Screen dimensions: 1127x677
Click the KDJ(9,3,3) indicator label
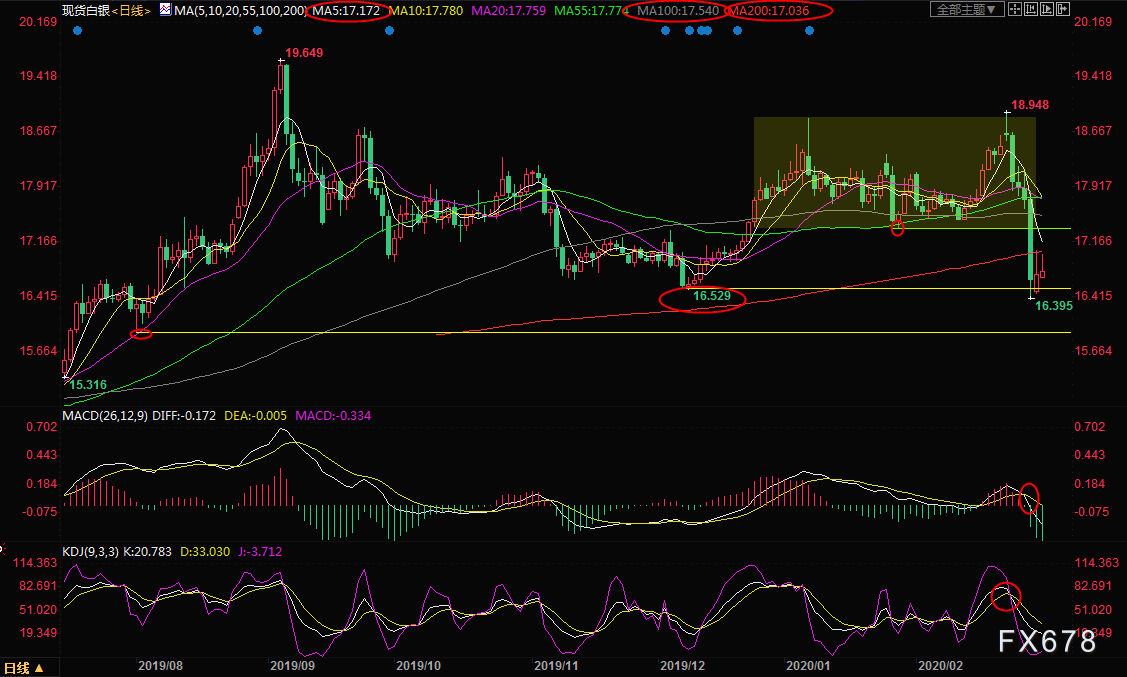coord(91,552)
